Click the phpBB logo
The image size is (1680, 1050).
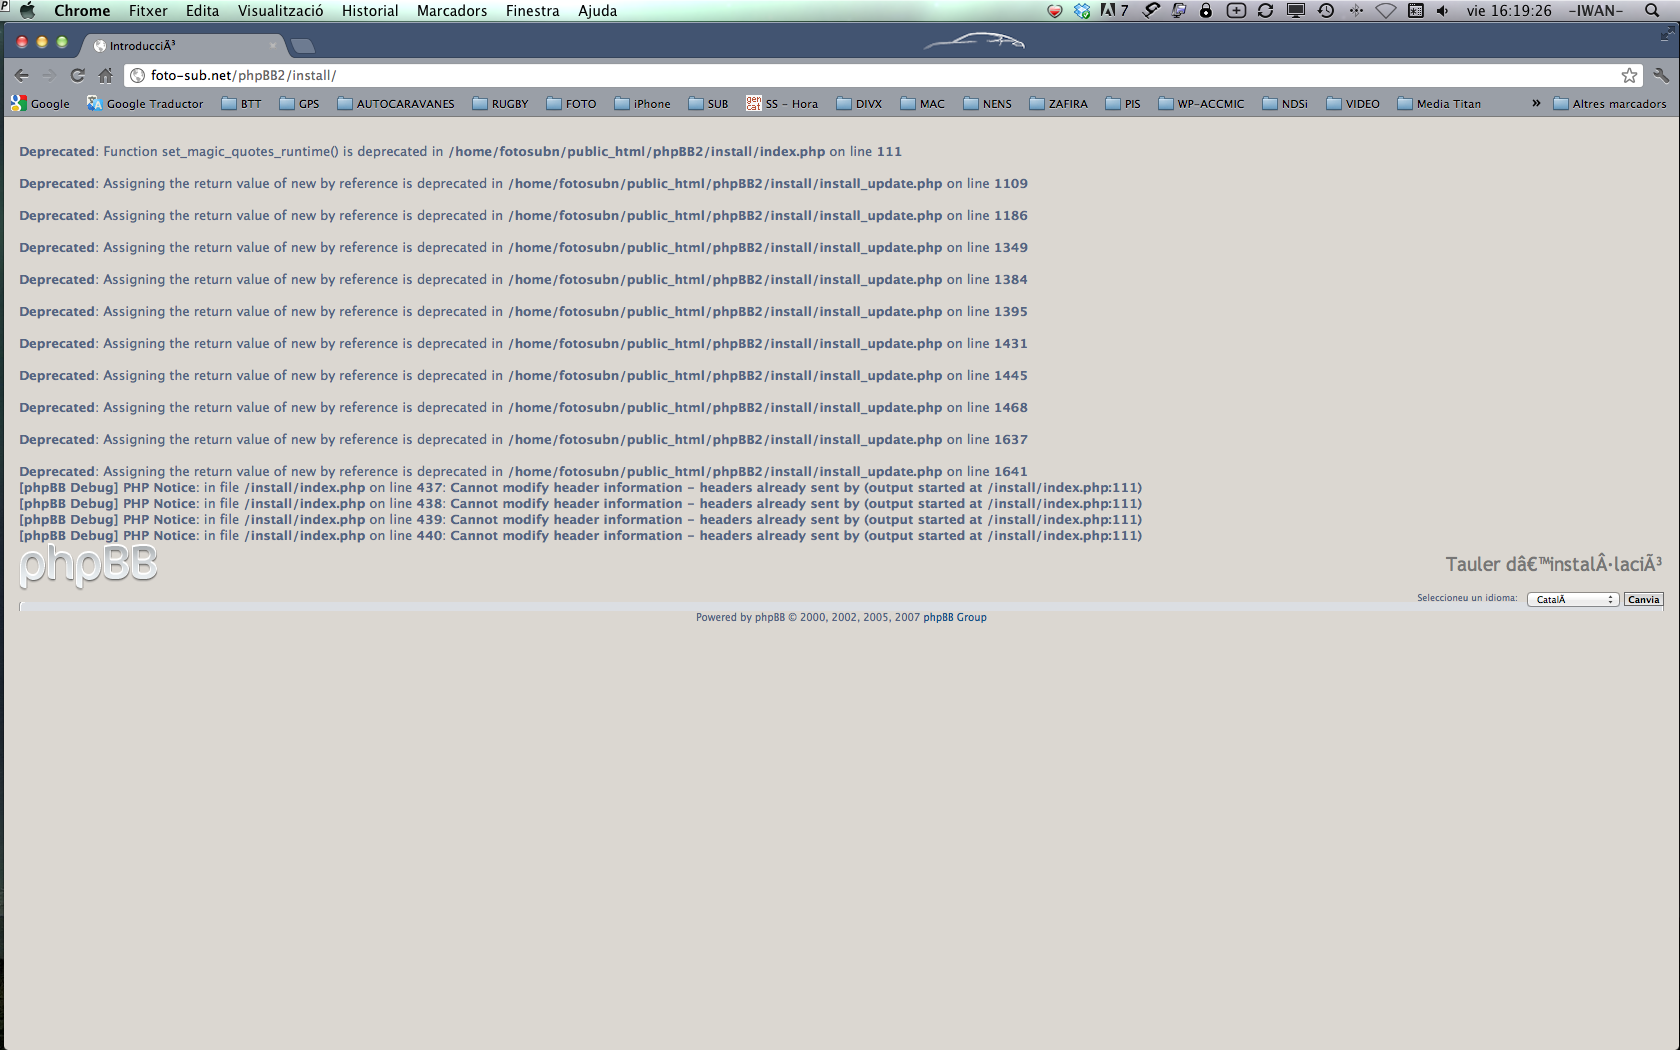tap(88, 565)
